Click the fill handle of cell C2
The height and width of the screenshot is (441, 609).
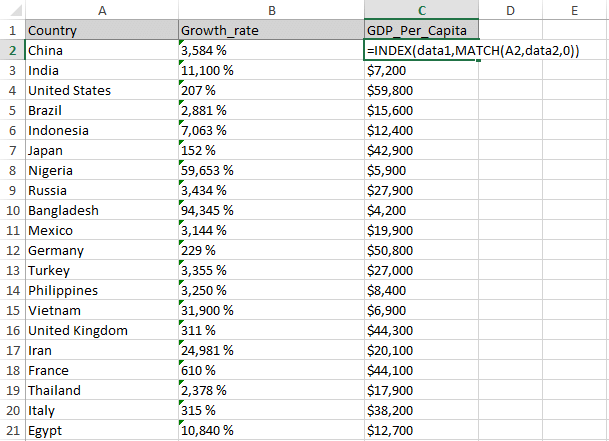tap(478, 60)
